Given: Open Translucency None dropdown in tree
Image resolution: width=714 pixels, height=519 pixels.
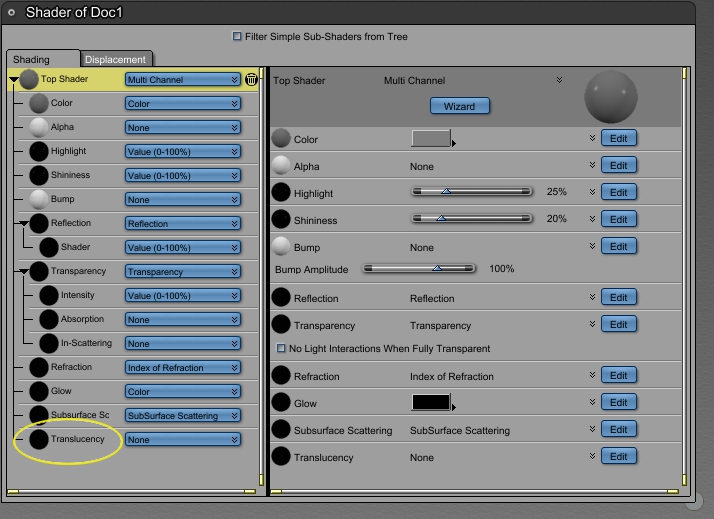Looking at the screenshot, I should click(x=183, y=440).
